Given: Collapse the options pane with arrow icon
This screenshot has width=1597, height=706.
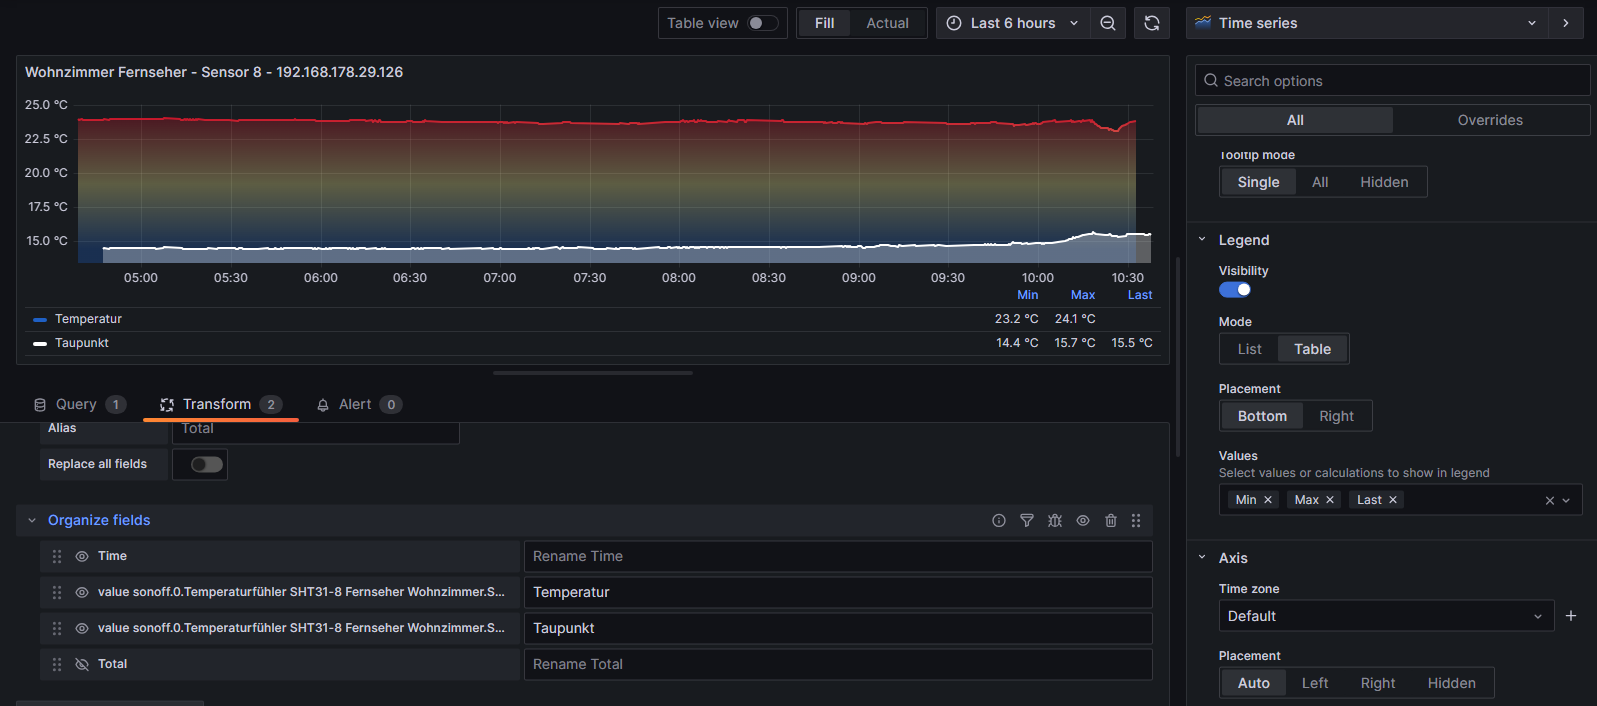Looking at the screenshot, I should [x=1566, y=23].
